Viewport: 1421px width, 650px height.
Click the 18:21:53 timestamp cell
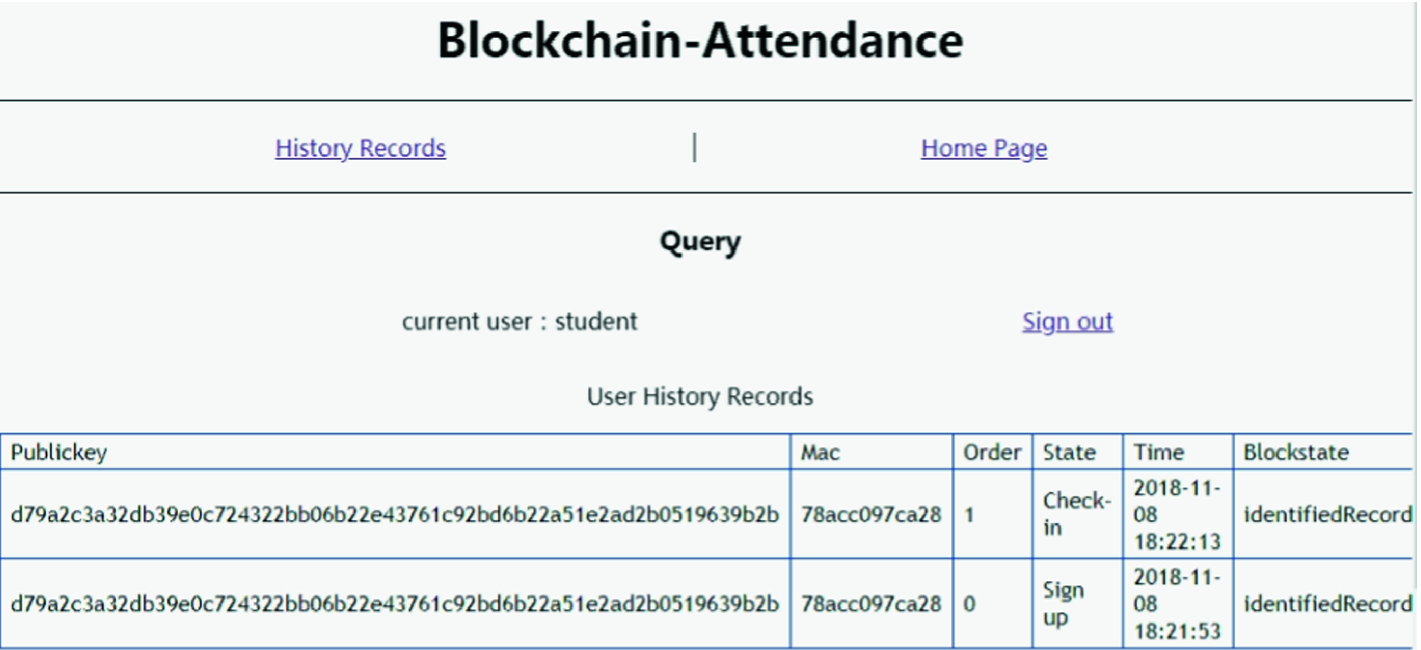1177,603
